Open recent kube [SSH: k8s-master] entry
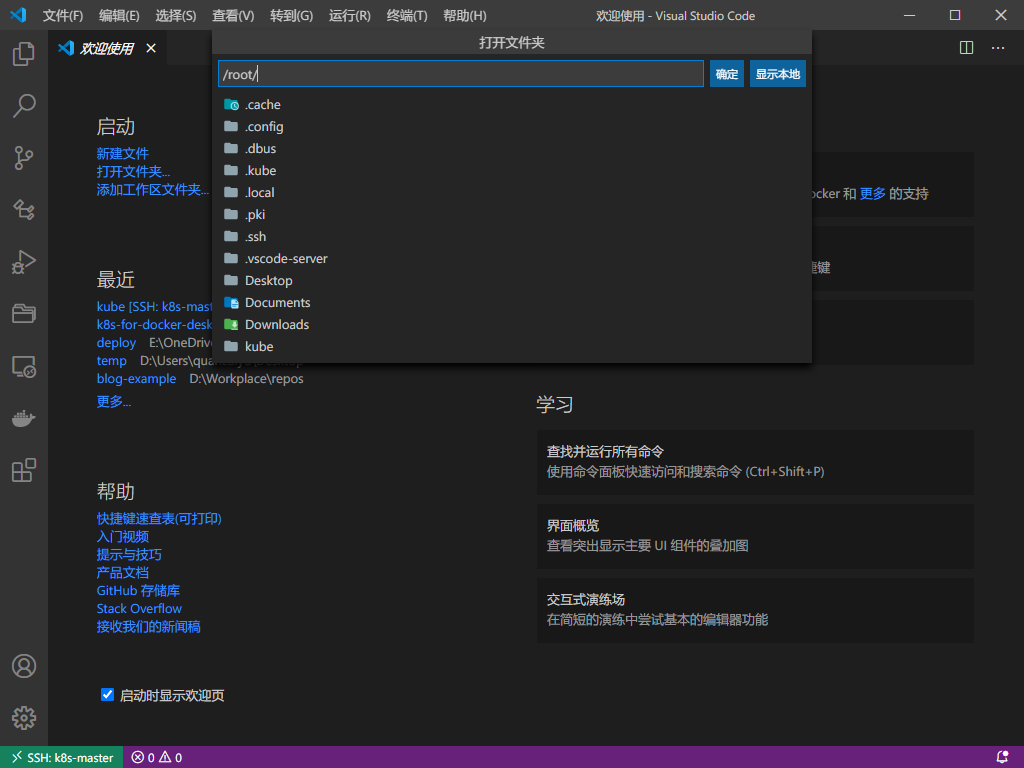The height and width of the screenshot is (768, 1024). pyautogui.click(x=154, y=306)
